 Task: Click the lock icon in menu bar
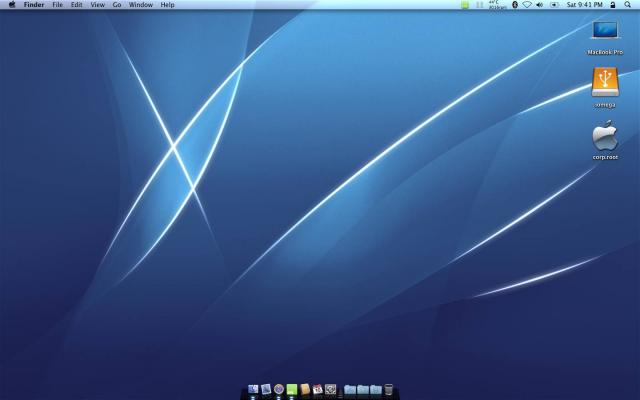pyautogui.click(x=613, y=5)
